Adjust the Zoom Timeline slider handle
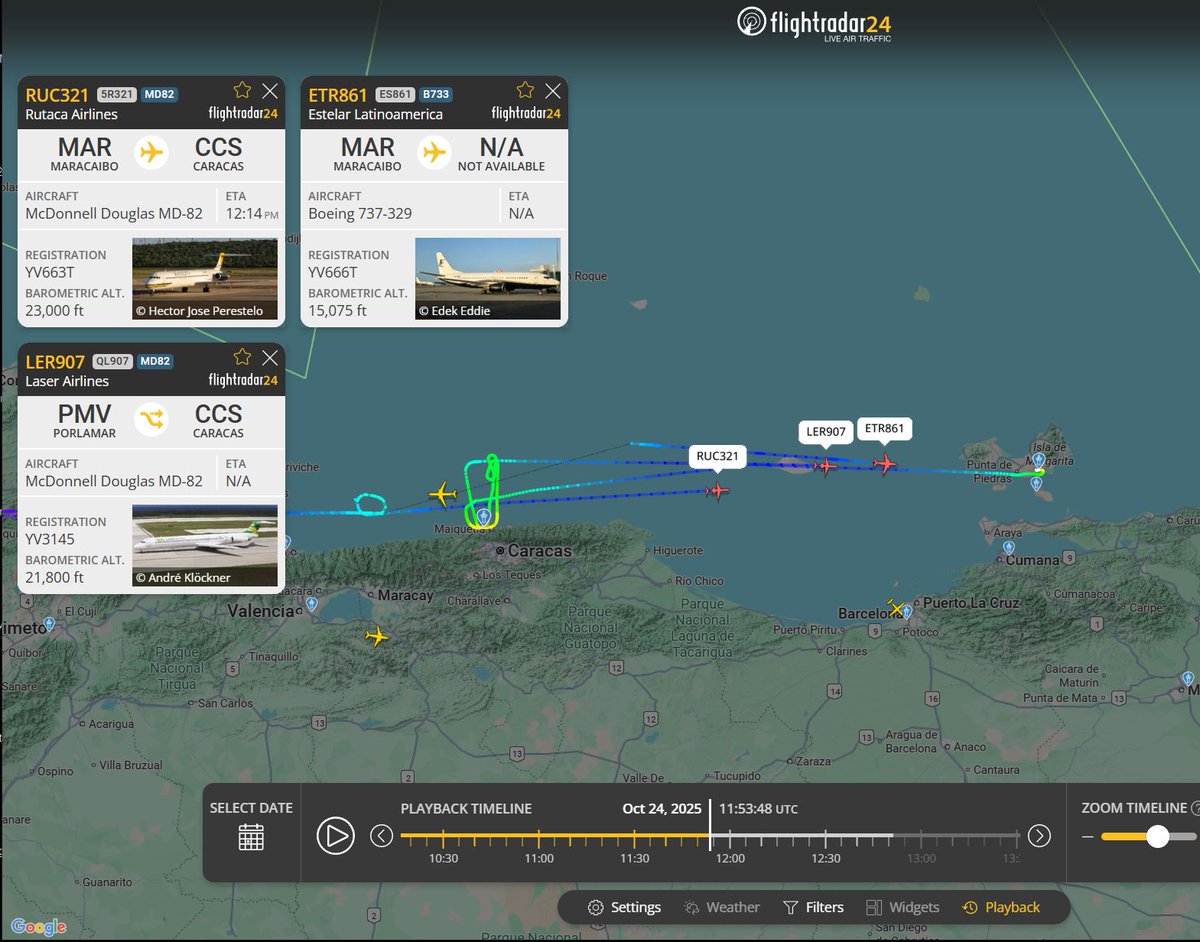This screenshot has width=1200, height=942. (1157, 836)
